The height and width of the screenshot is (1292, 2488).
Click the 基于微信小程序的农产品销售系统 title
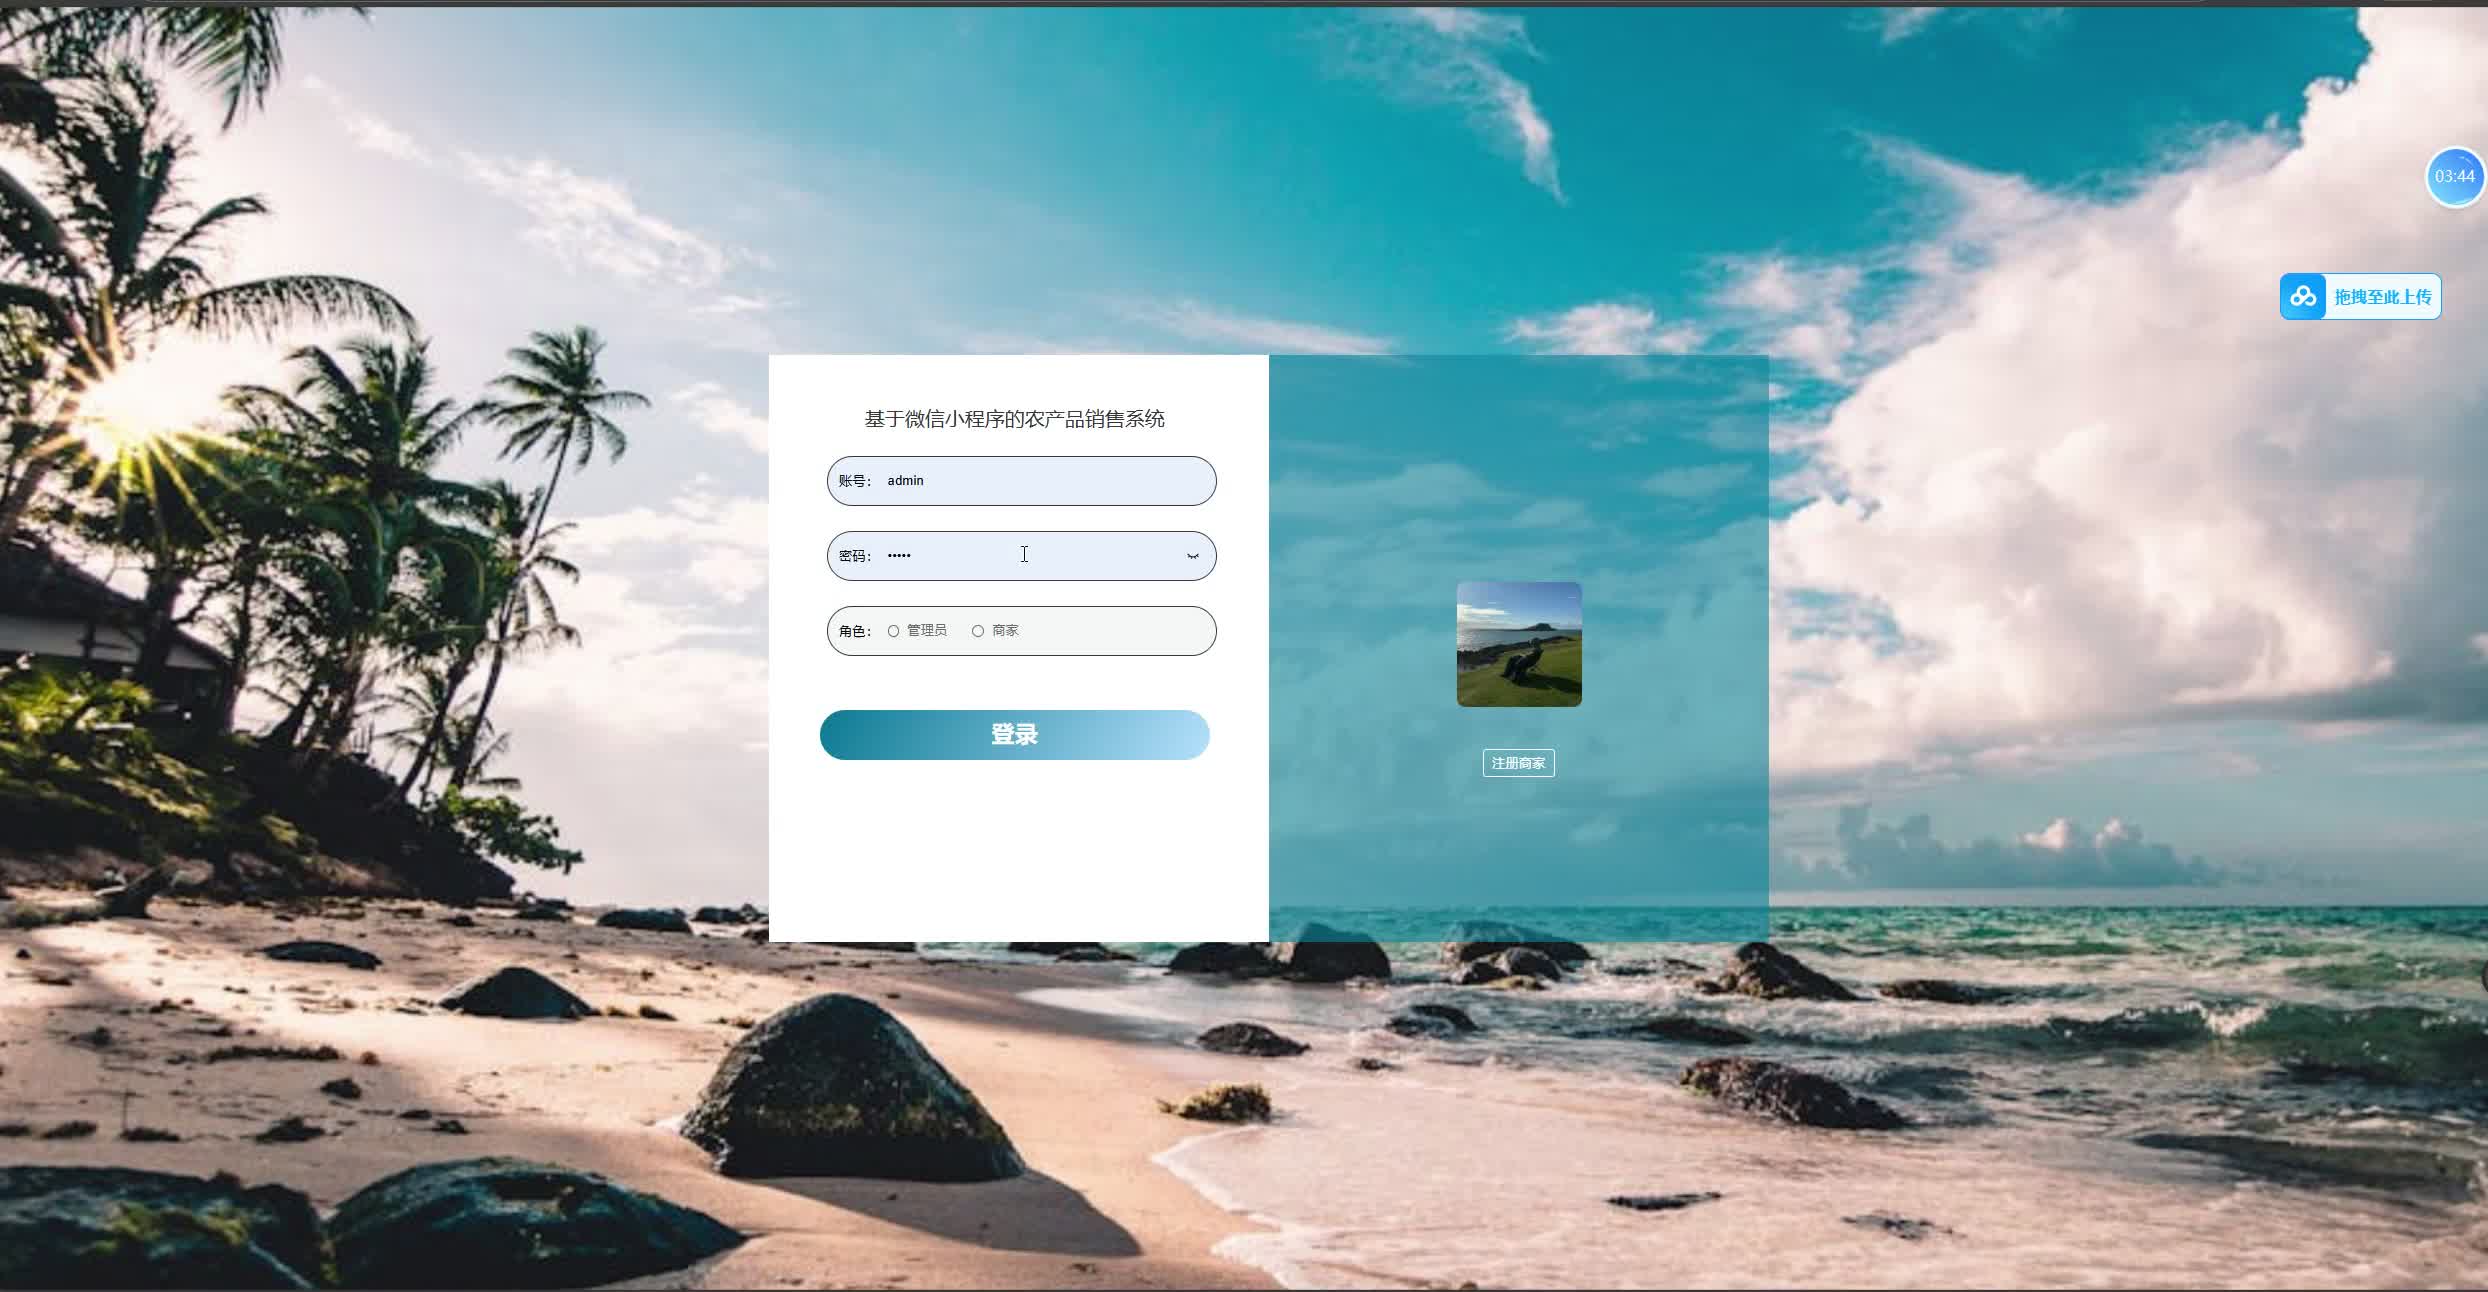click(1014, 419)
